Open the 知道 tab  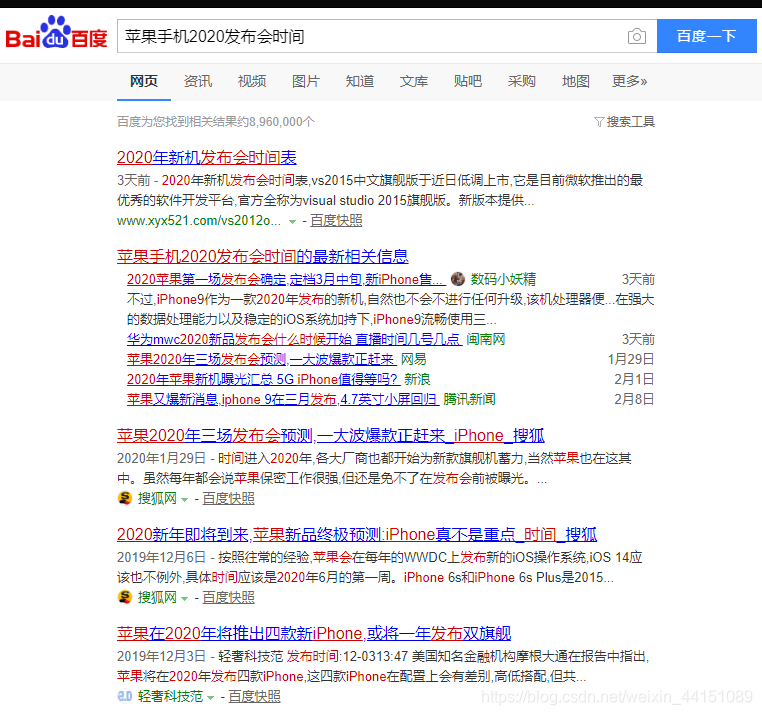pos(360,81)
